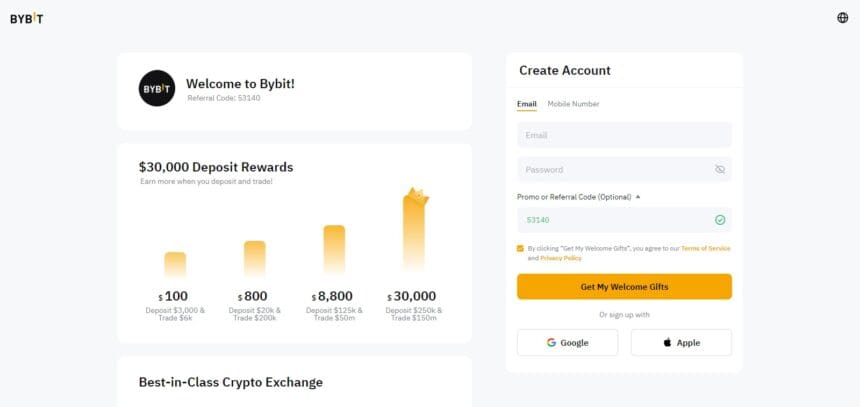The height and width of the screenshot is (407, 860).
Task: Sign up with Apple
Action: pos(681,343)
